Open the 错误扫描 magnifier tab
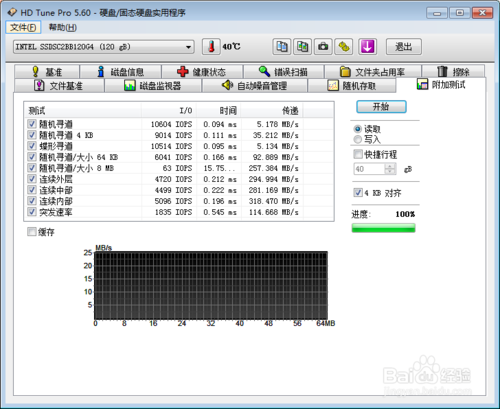Viewport: 500px width, 409px height. (284, 72)
